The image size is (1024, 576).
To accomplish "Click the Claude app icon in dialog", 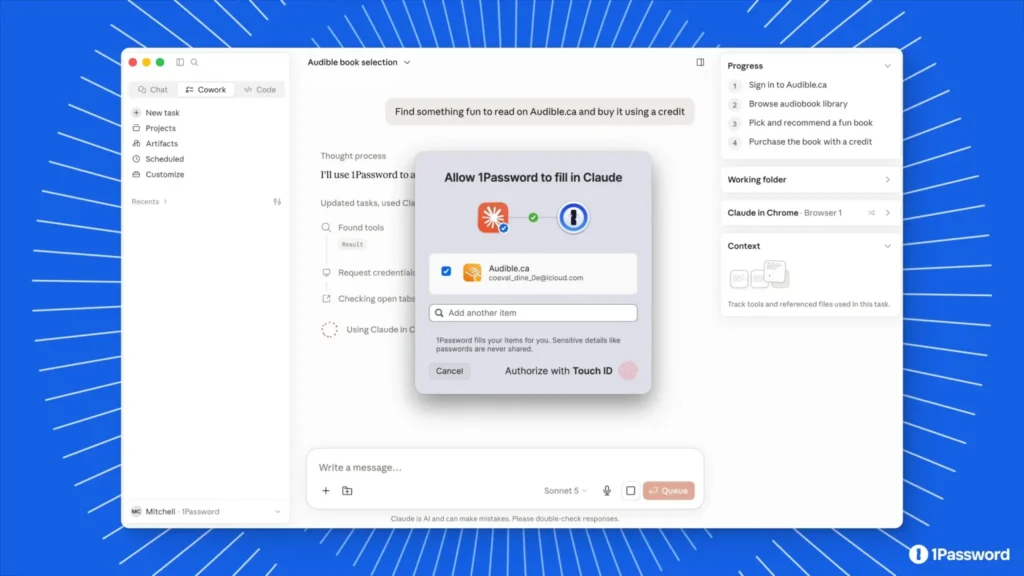I will point(493,217).
